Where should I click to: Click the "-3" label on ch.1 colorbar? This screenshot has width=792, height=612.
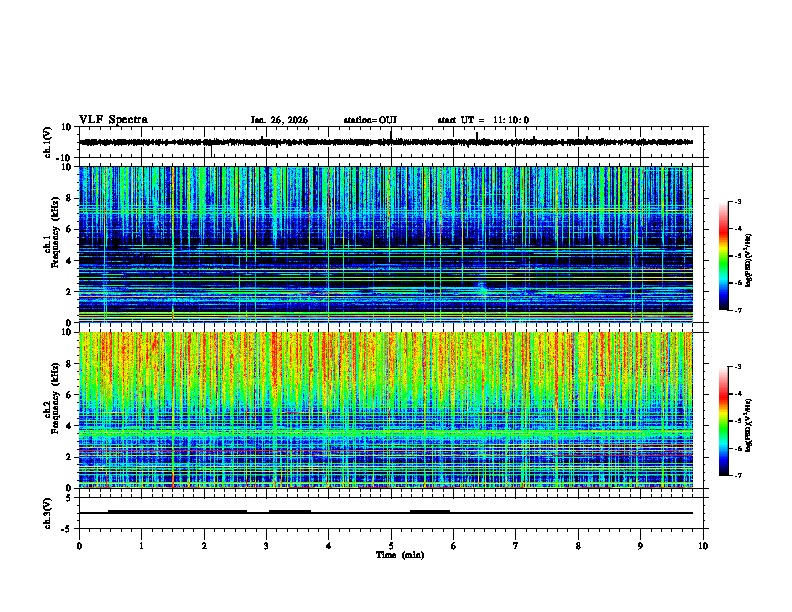tap(737, 201)
